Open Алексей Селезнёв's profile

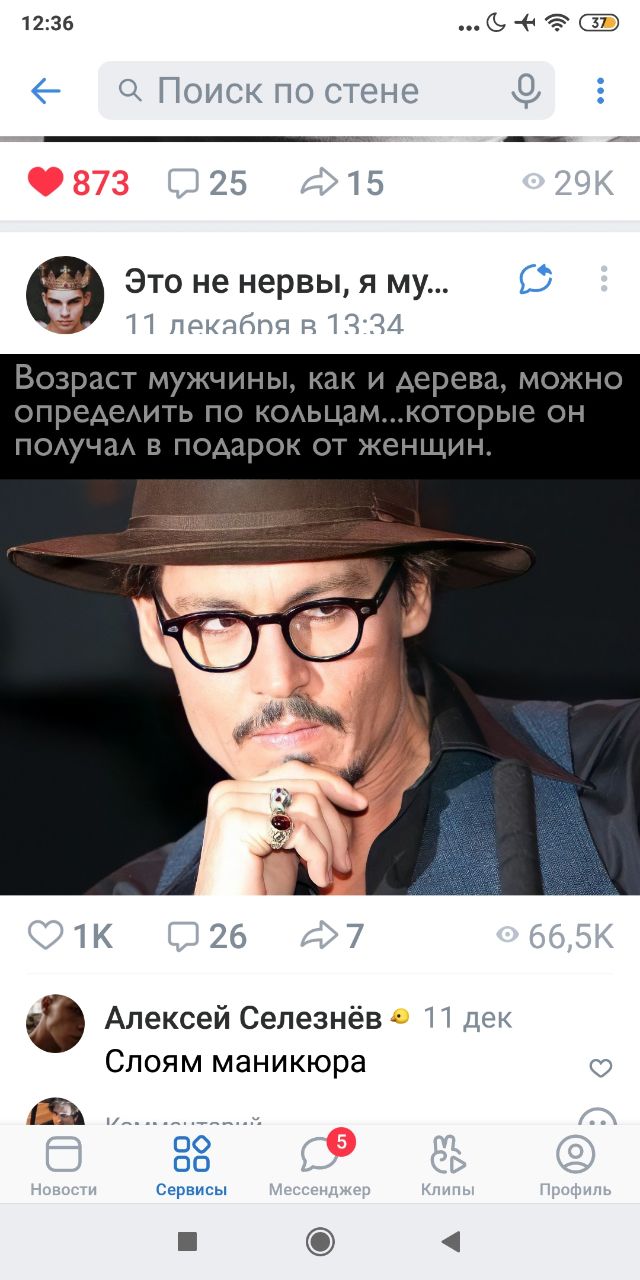point(243,1018)
